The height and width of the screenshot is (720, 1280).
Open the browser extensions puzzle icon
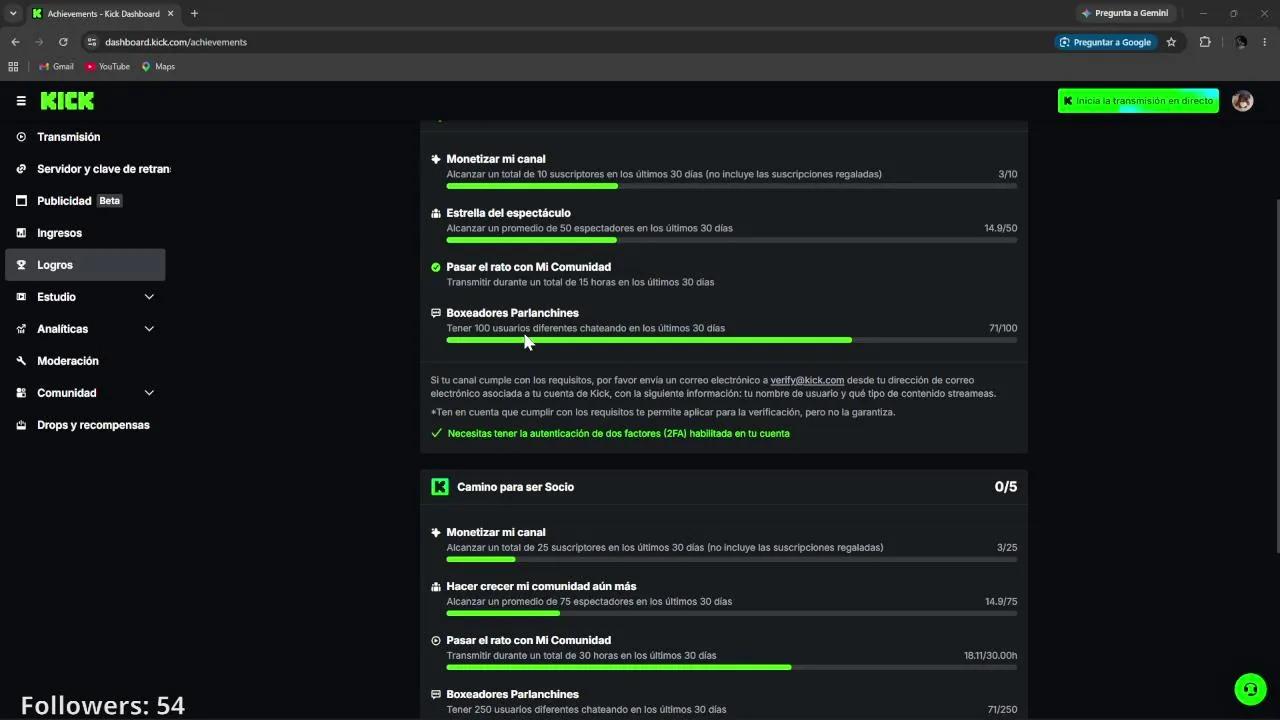pos(1204,42)
